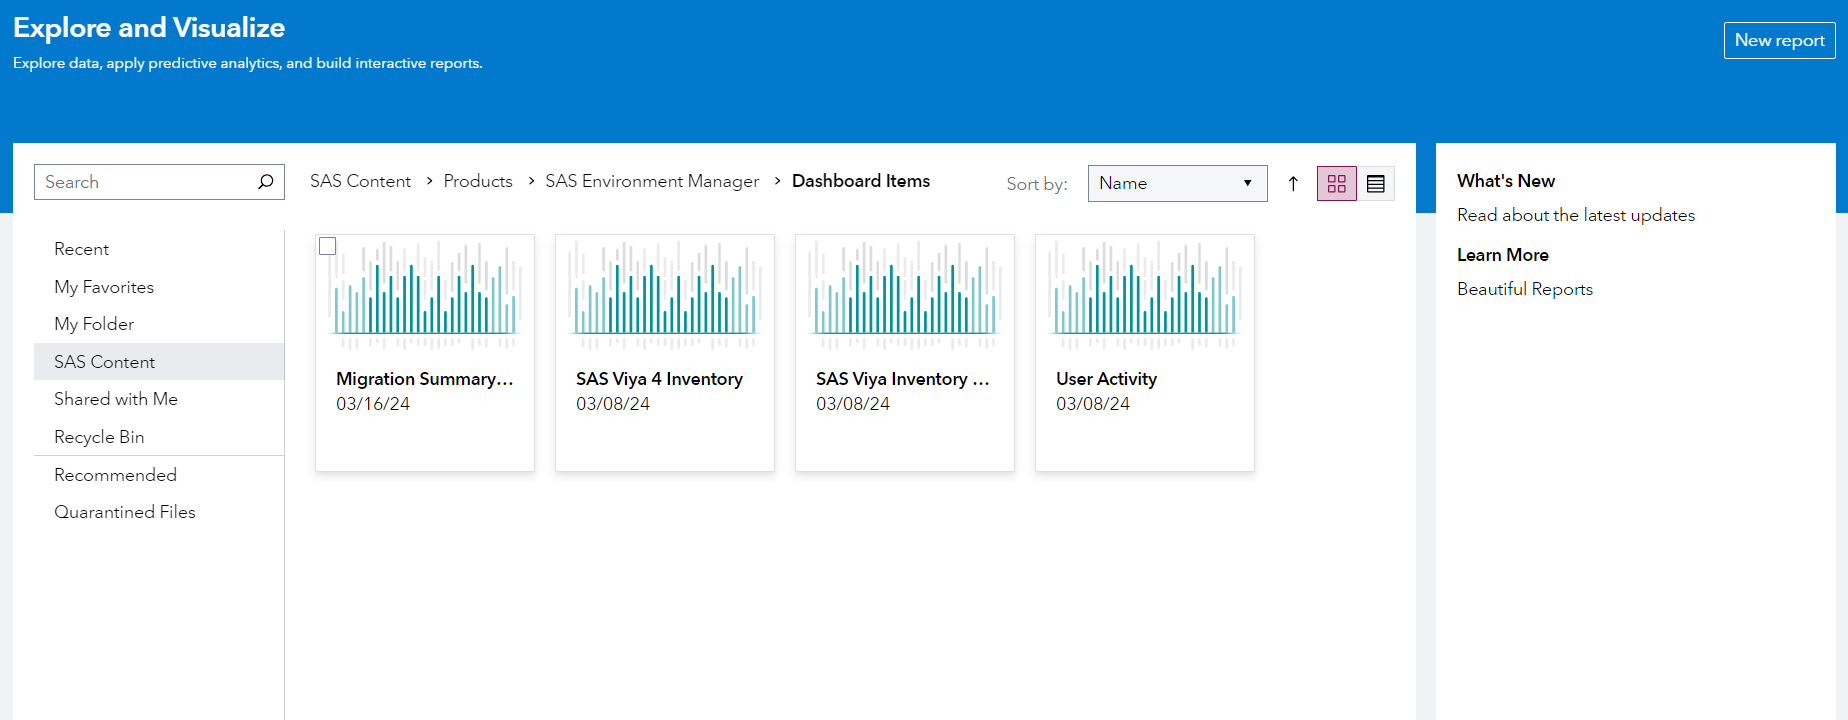This screenshot has height=720, width=1848.
Task: Expand the Sort by Name dropdown
Action: pyautogui.click(x=1176, y=184)
